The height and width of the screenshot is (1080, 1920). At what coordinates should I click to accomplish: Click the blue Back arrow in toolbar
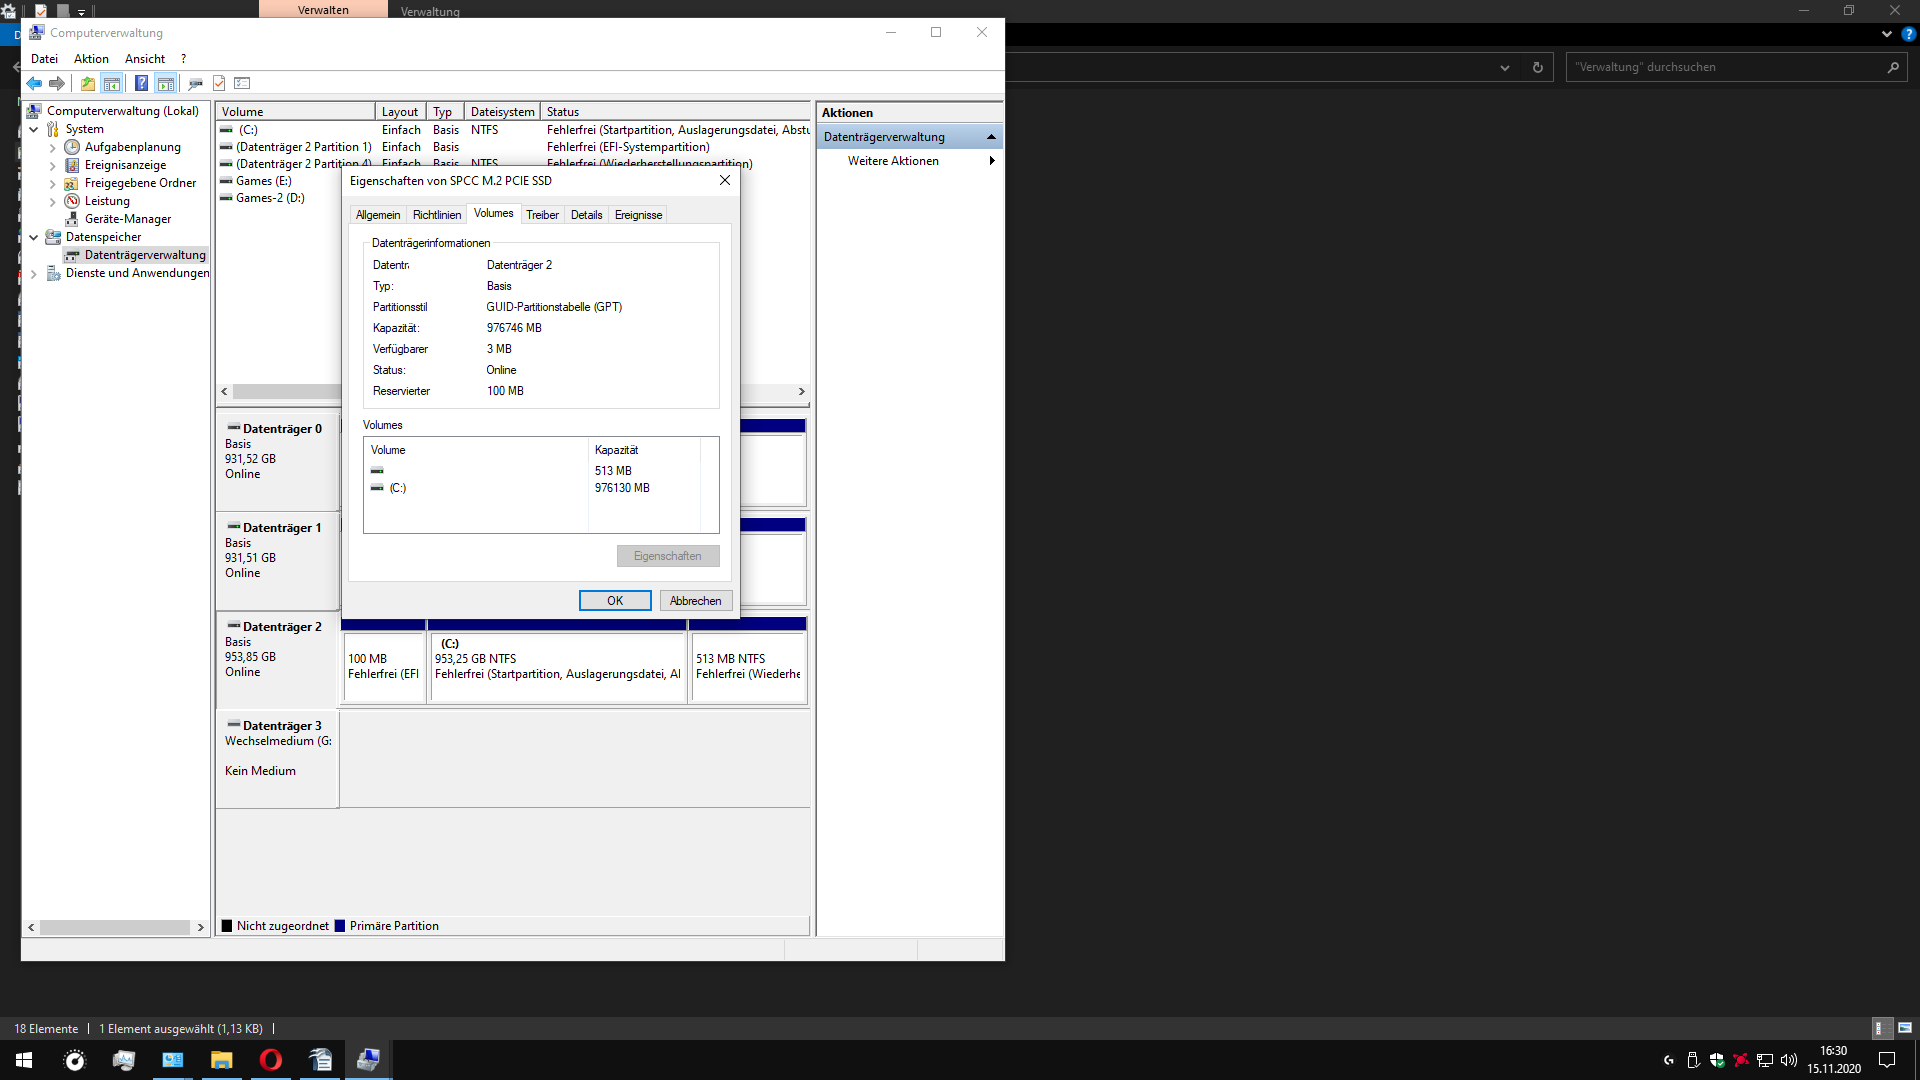point(34,84)
